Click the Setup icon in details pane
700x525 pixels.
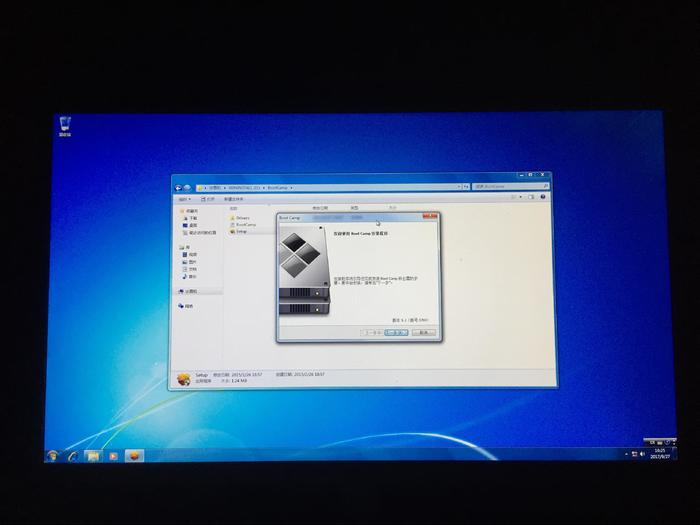click(183, 379)
